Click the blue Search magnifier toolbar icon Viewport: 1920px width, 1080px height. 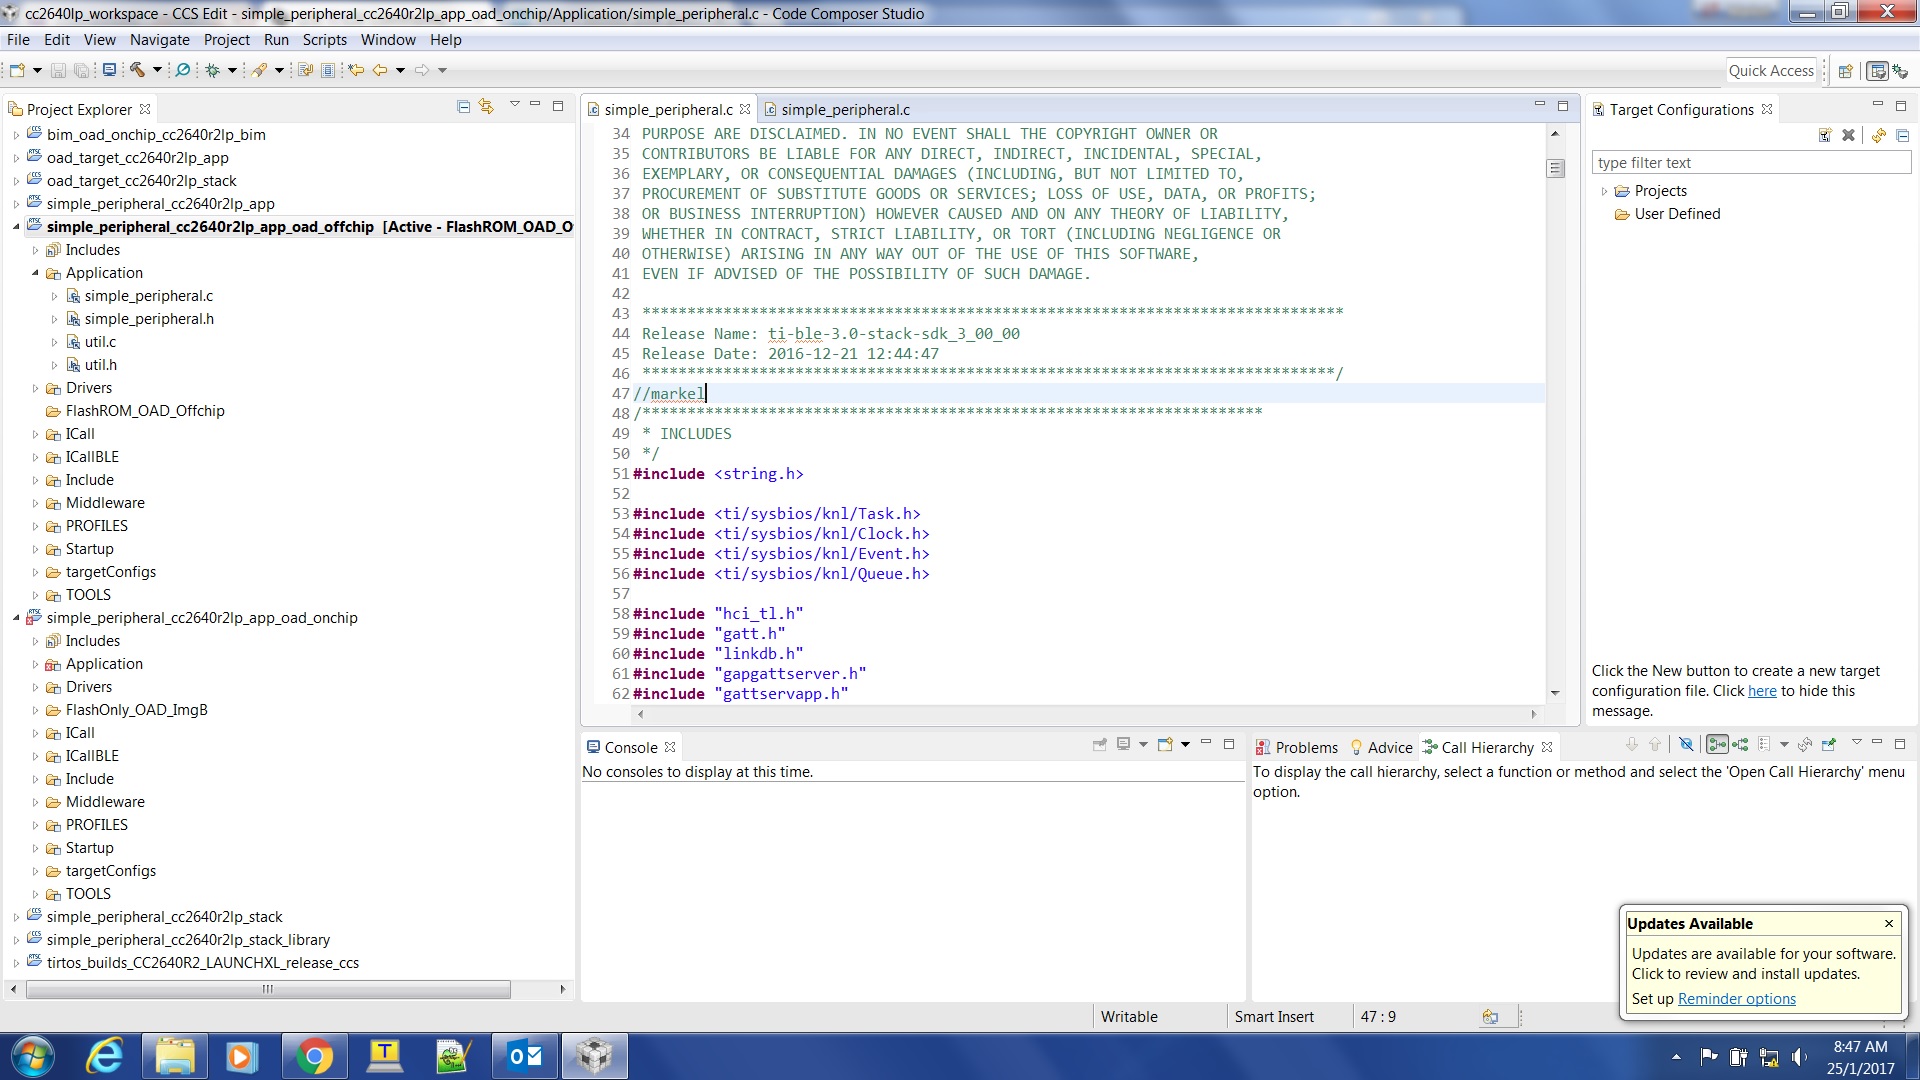click(182, 70)
